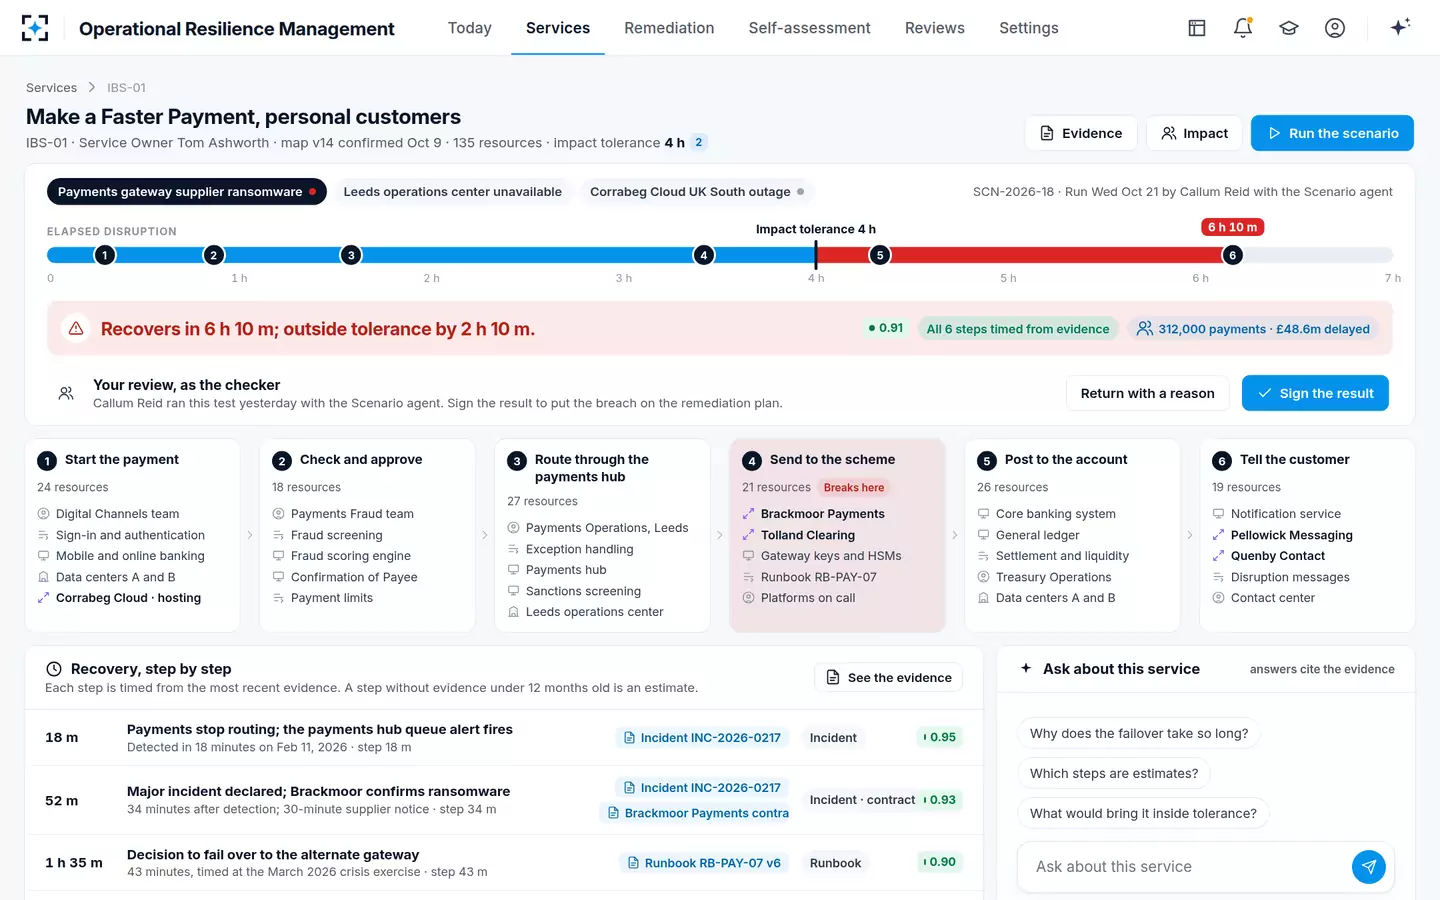Open the Reviews tab
Image resolution: width=1440 pixels, height=900 pixels.
click(935, 28)
